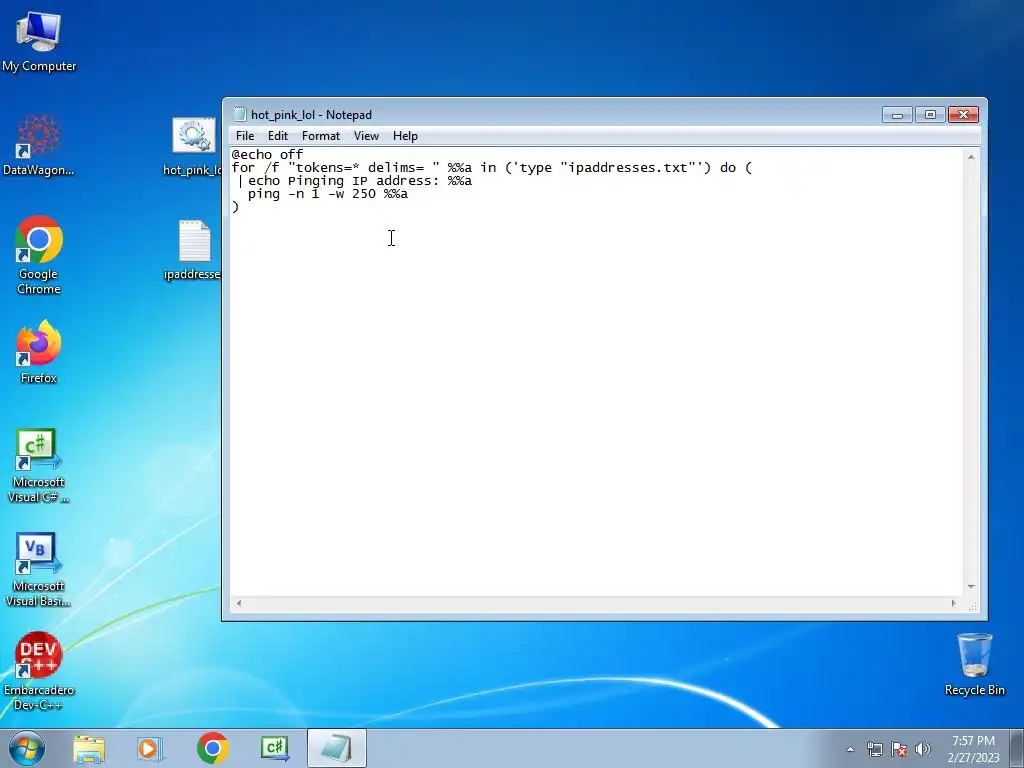This screenshot has width=1024, height=768.
Task: Select the Firefox desktop shortcut
Action: point(39,351)
